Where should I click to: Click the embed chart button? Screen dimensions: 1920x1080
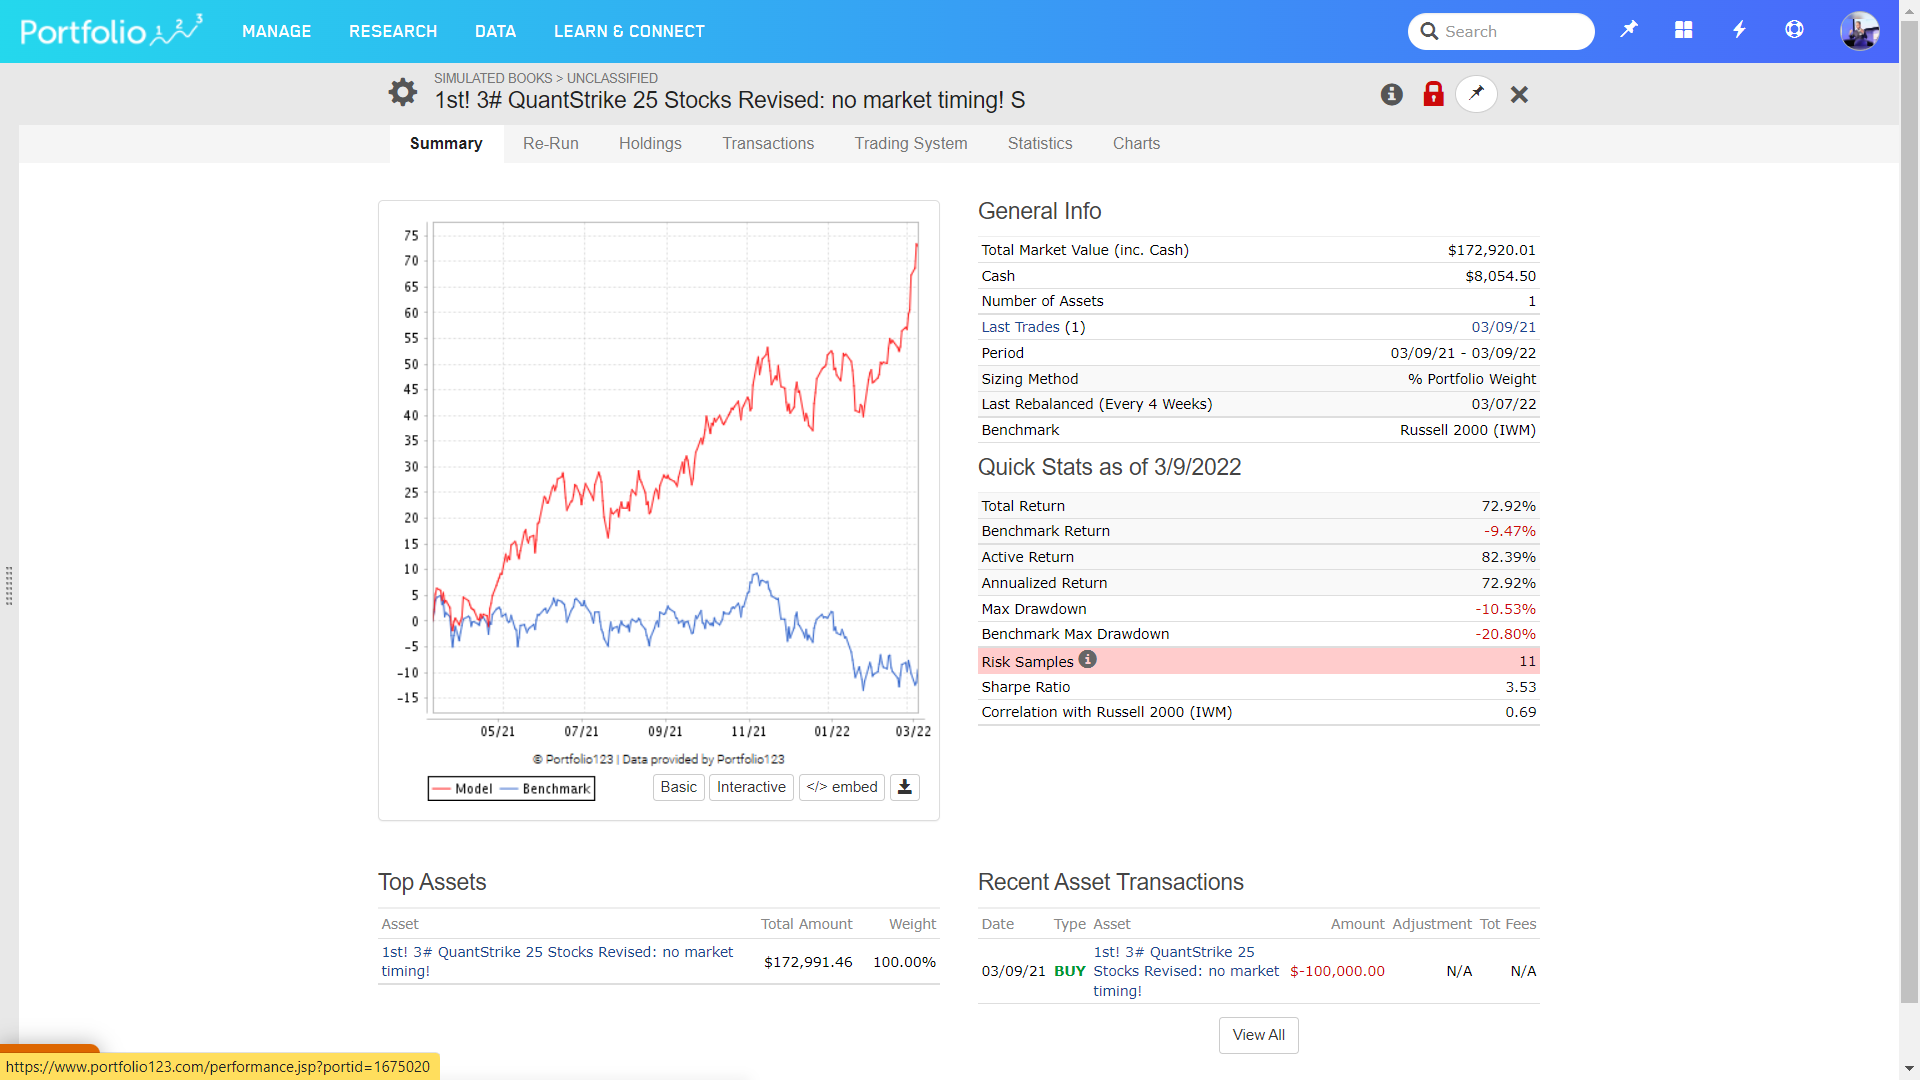(x=842, y=787)
